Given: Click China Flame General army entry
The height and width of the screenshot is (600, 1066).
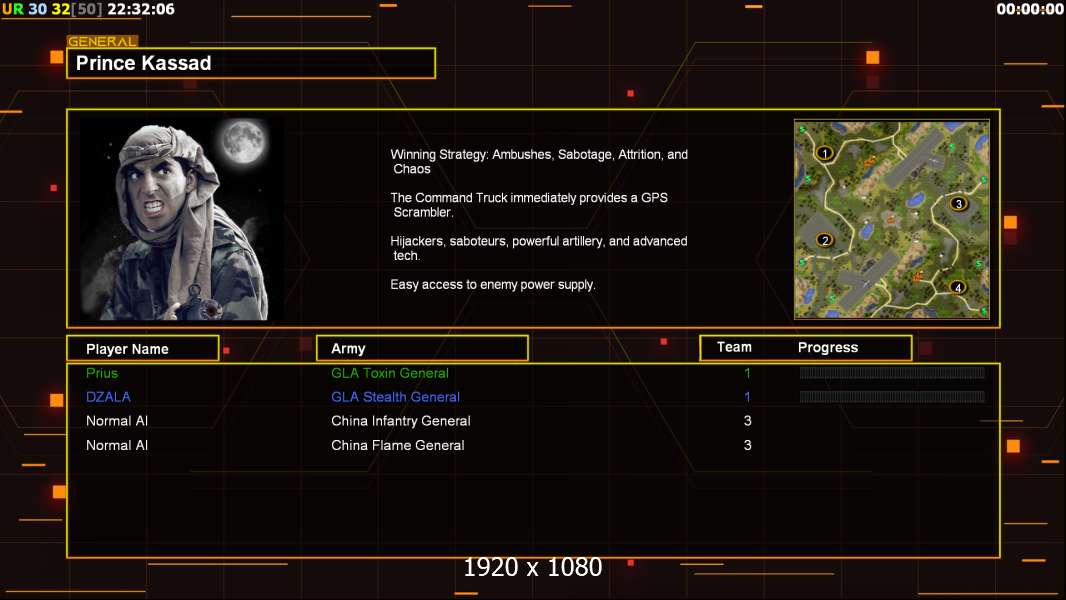Looking at the screenshot, I should pos(398,445).
